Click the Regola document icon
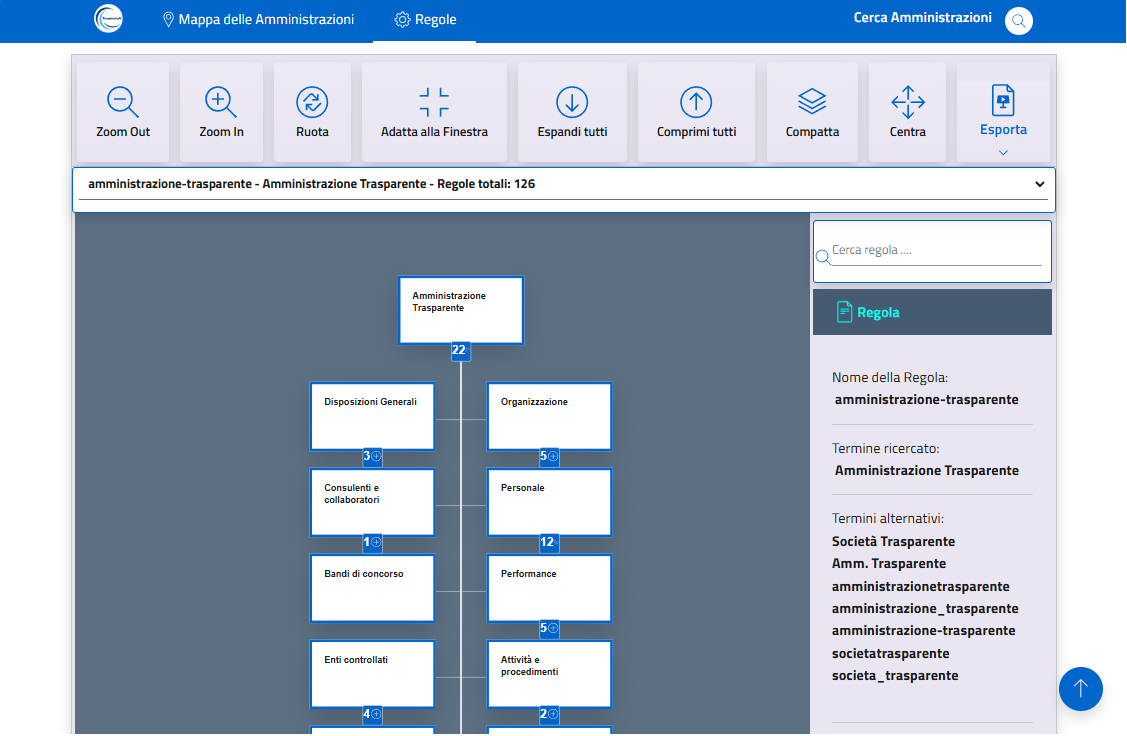 tap(845, 312)
